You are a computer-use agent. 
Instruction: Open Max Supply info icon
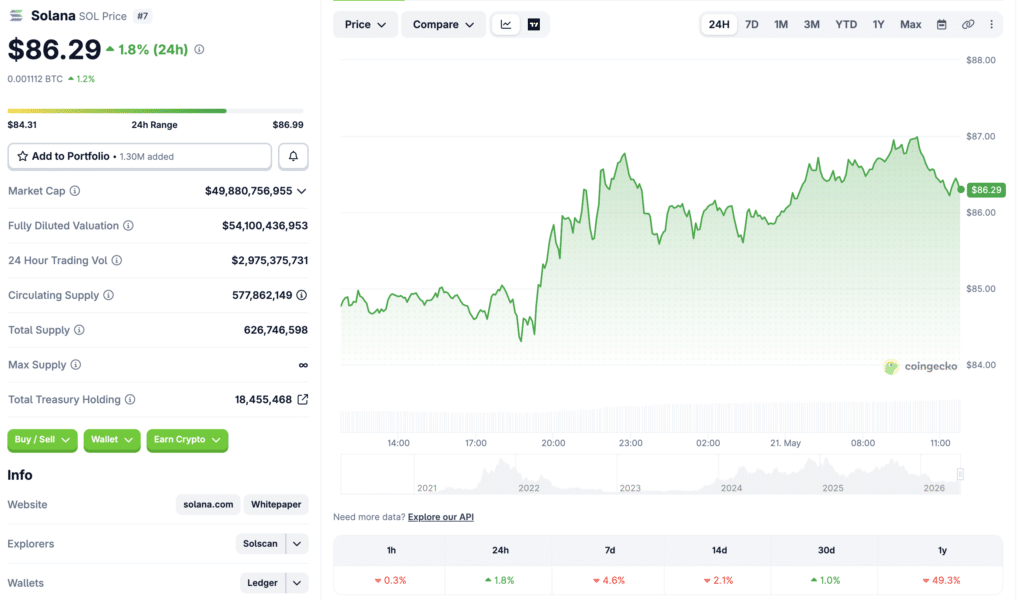(x=76, y=364)
